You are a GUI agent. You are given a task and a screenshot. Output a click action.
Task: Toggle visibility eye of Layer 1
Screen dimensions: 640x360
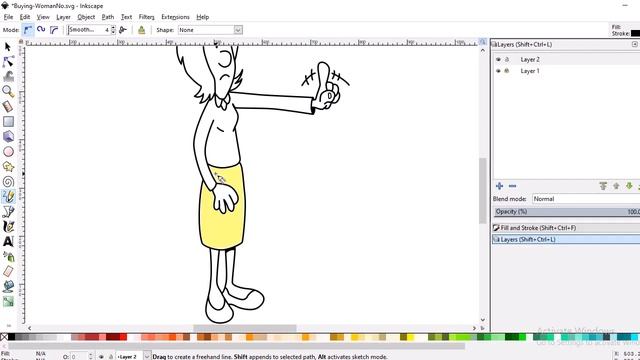point(498,71)
